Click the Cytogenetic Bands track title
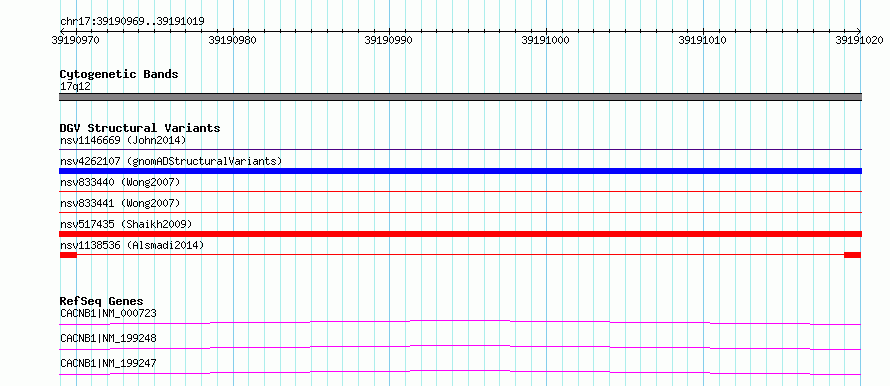Screen dimensions: 890x386 (x=119, y=74)
